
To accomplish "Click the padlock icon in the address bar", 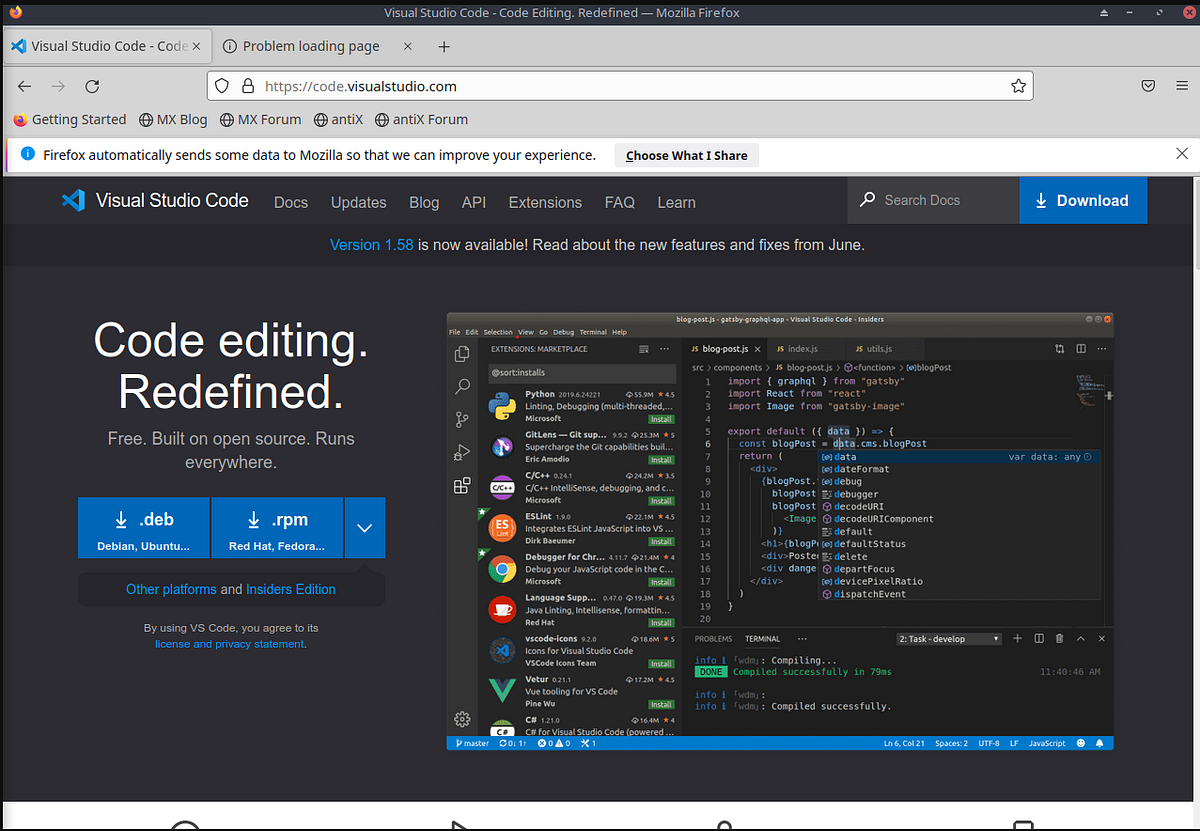I will [x=247, y=86].
